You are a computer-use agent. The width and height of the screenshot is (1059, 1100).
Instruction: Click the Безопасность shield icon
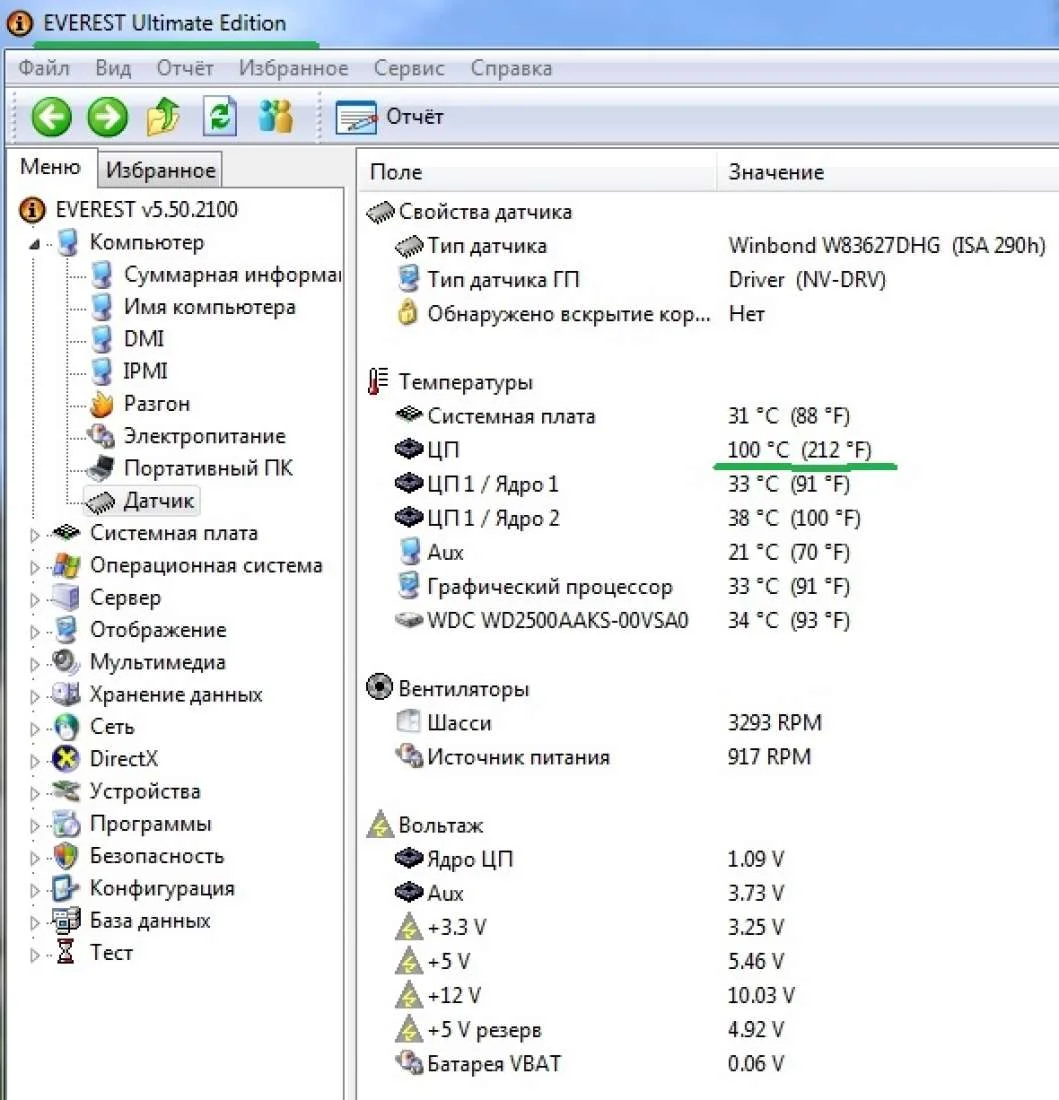pyautogui.click(x=66, y=856)
